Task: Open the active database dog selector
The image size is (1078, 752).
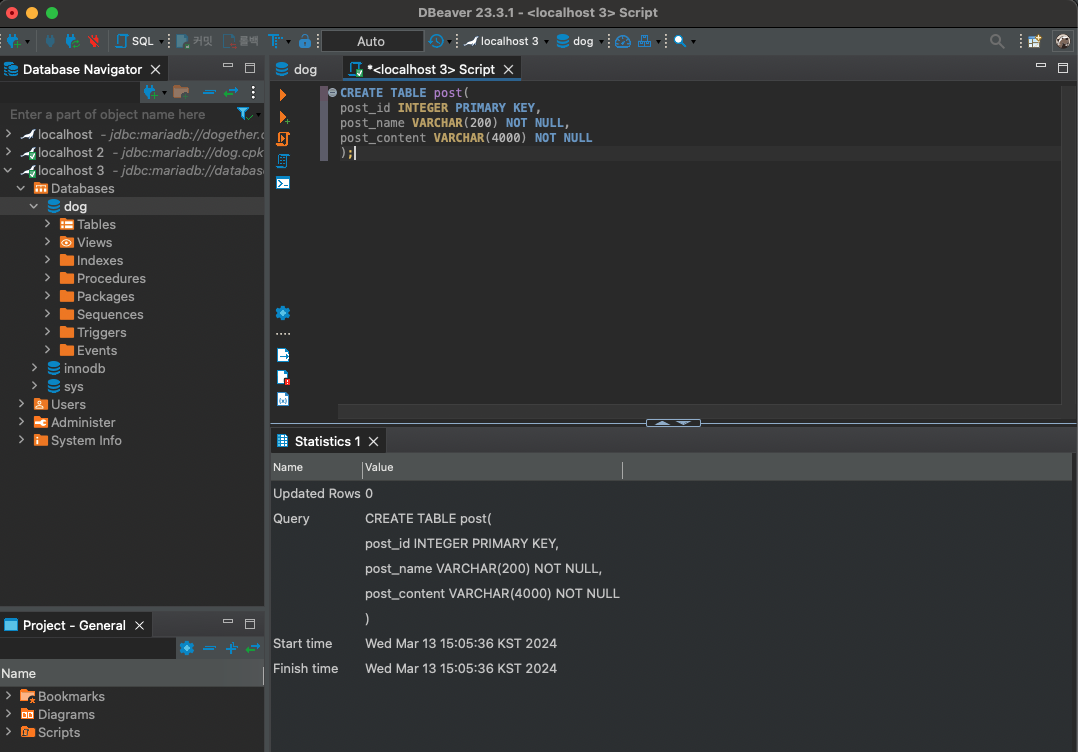Action: [x=580, y=41]
